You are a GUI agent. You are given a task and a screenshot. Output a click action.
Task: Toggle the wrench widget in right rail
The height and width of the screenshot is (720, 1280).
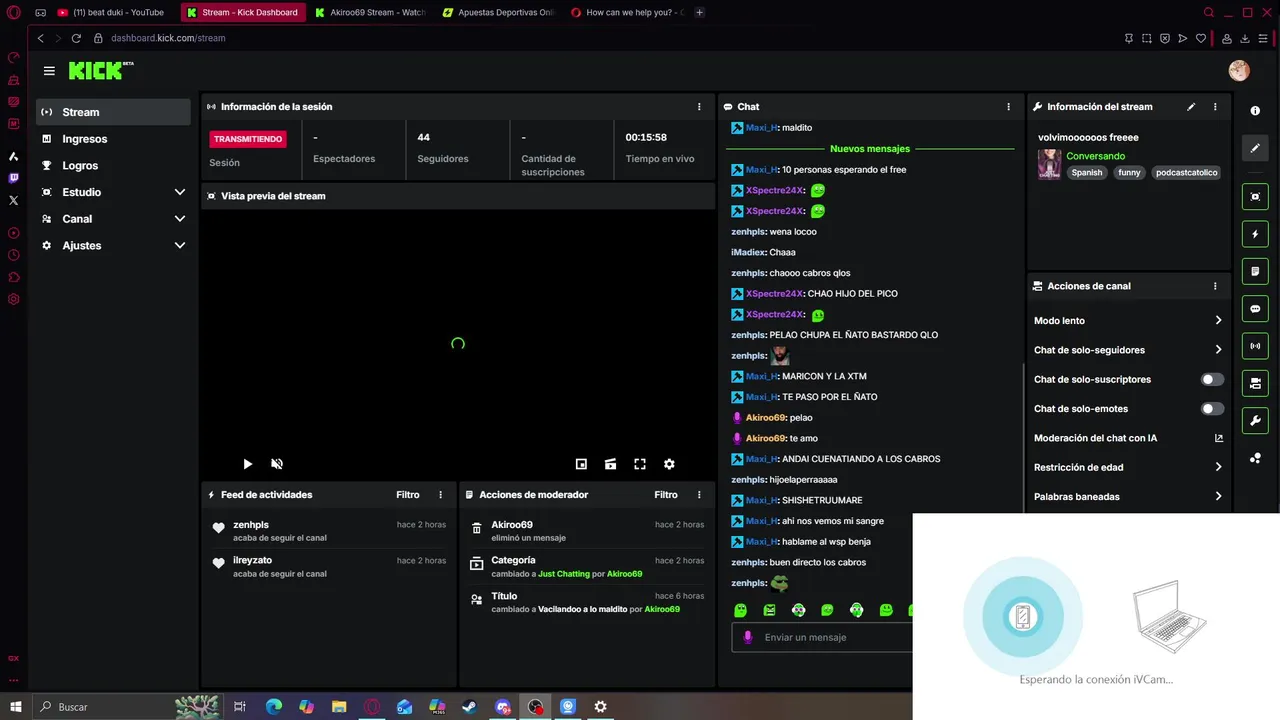[1255, 420]
